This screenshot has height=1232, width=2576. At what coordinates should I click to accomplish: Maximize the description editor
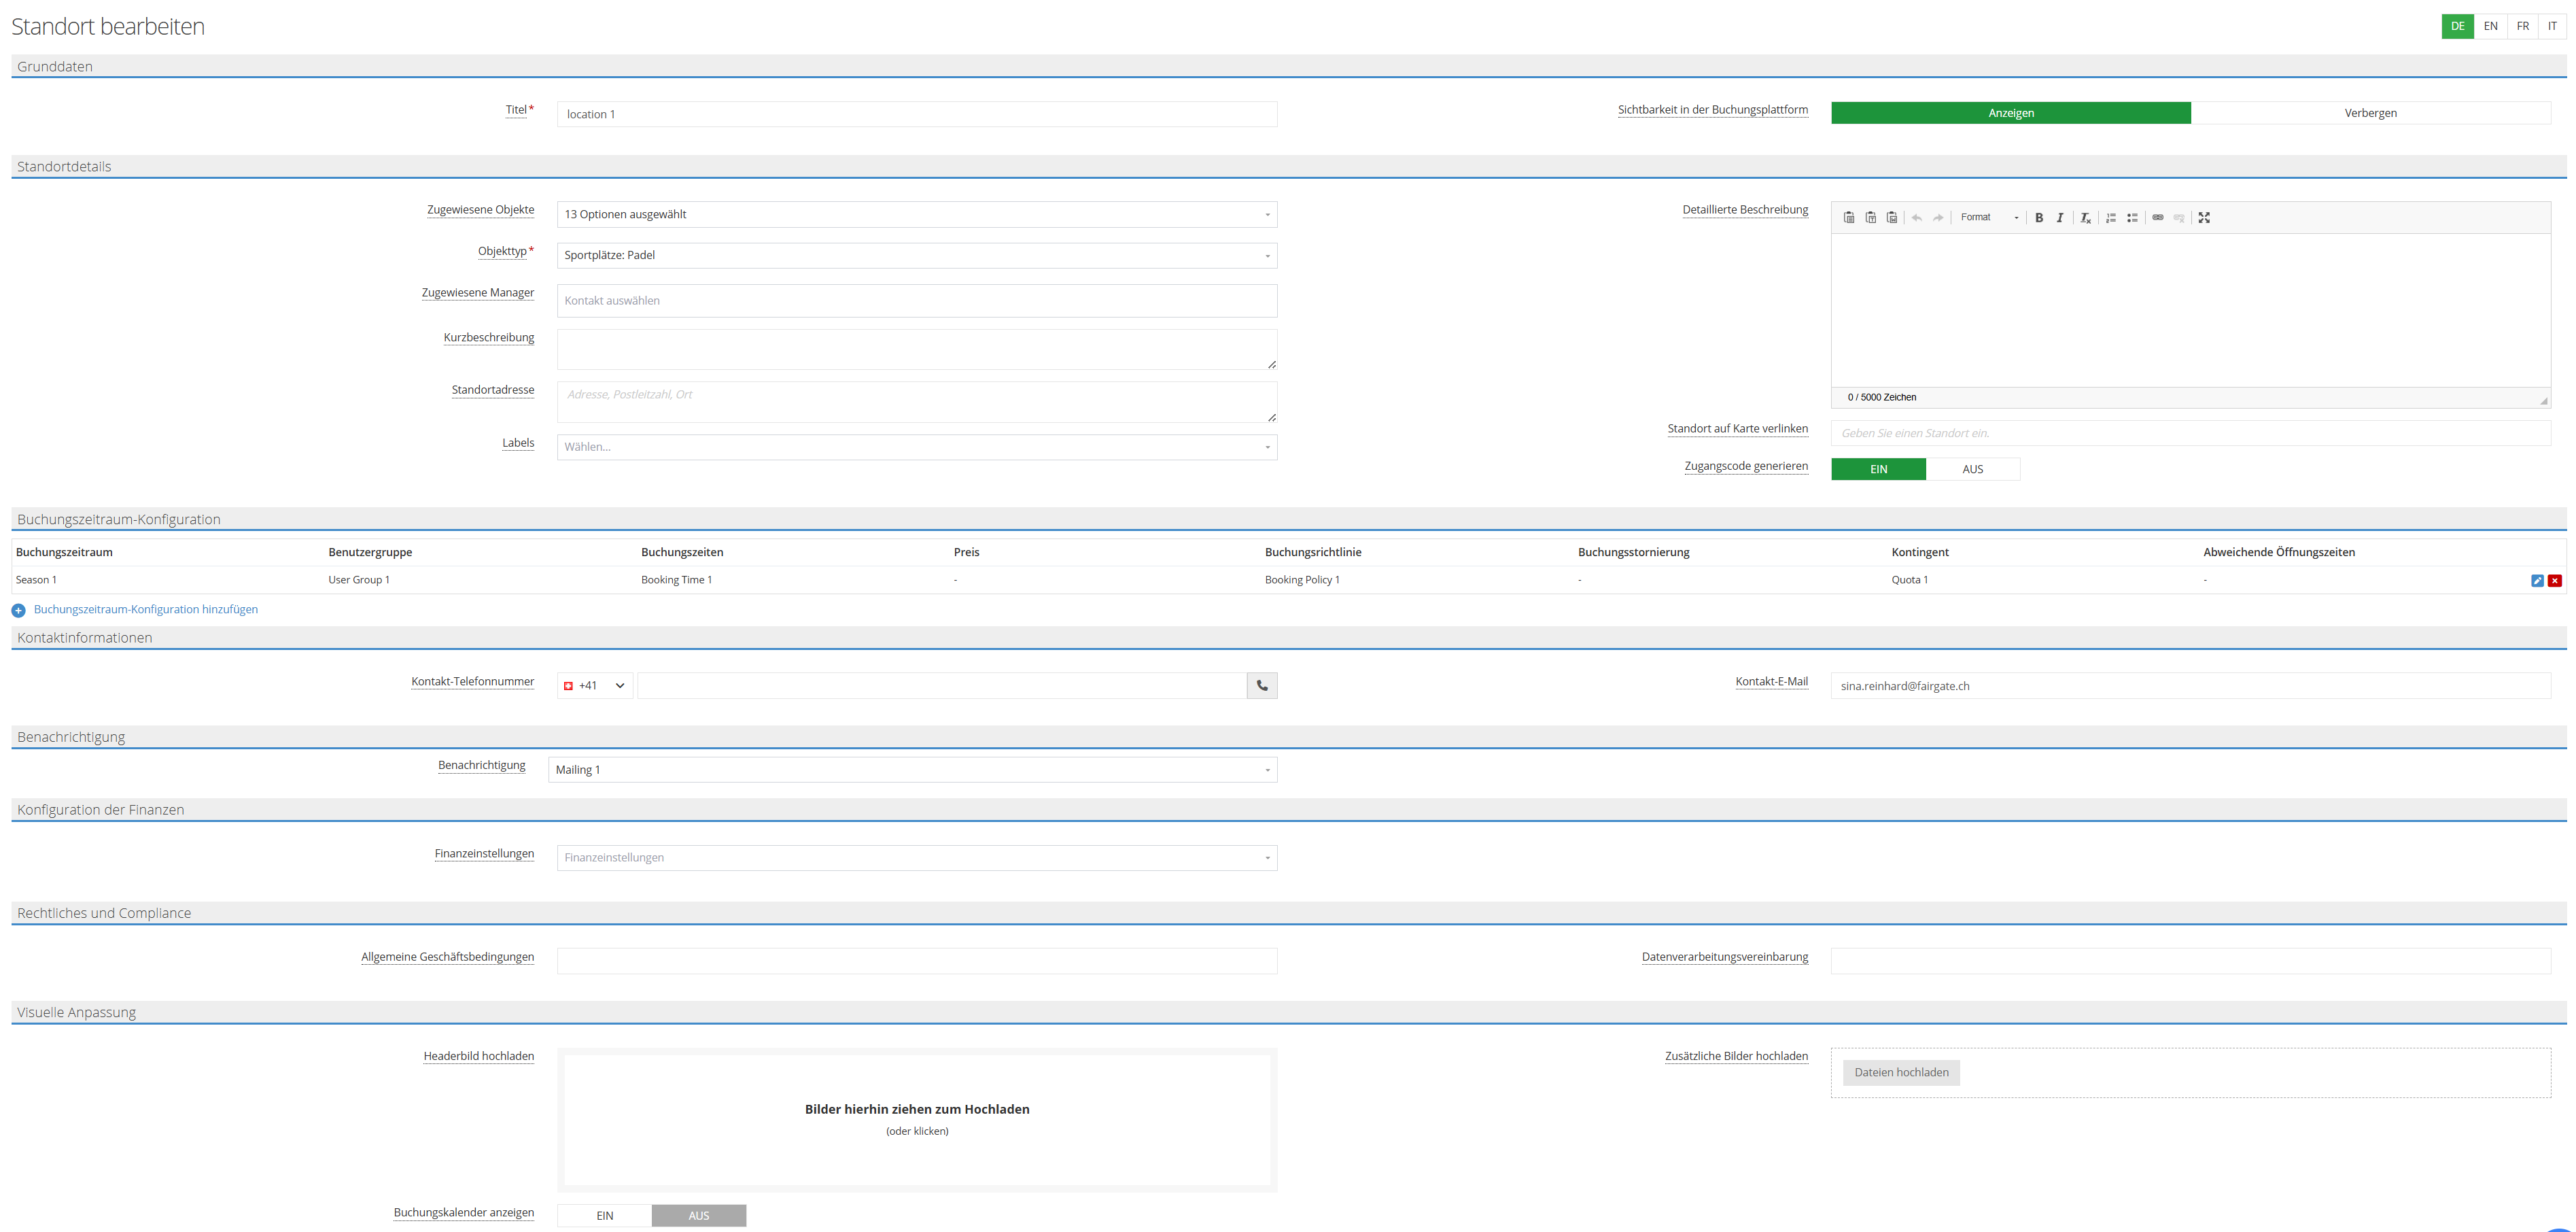pyautogui.click(x=2204, y=218)
